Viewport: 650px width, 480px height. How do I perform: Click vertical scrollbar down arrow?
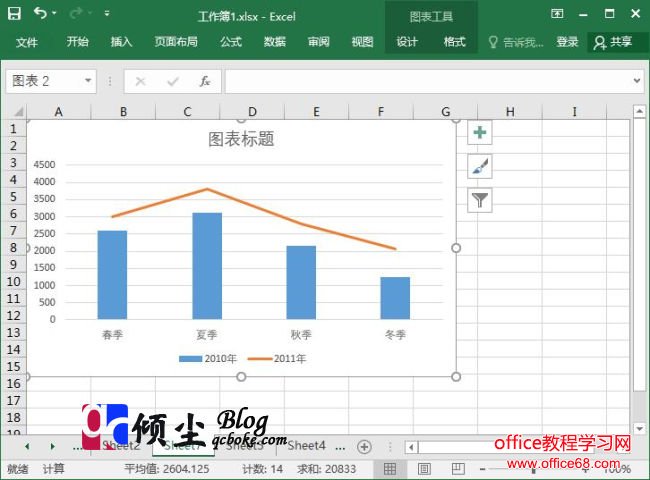[639, 429]
